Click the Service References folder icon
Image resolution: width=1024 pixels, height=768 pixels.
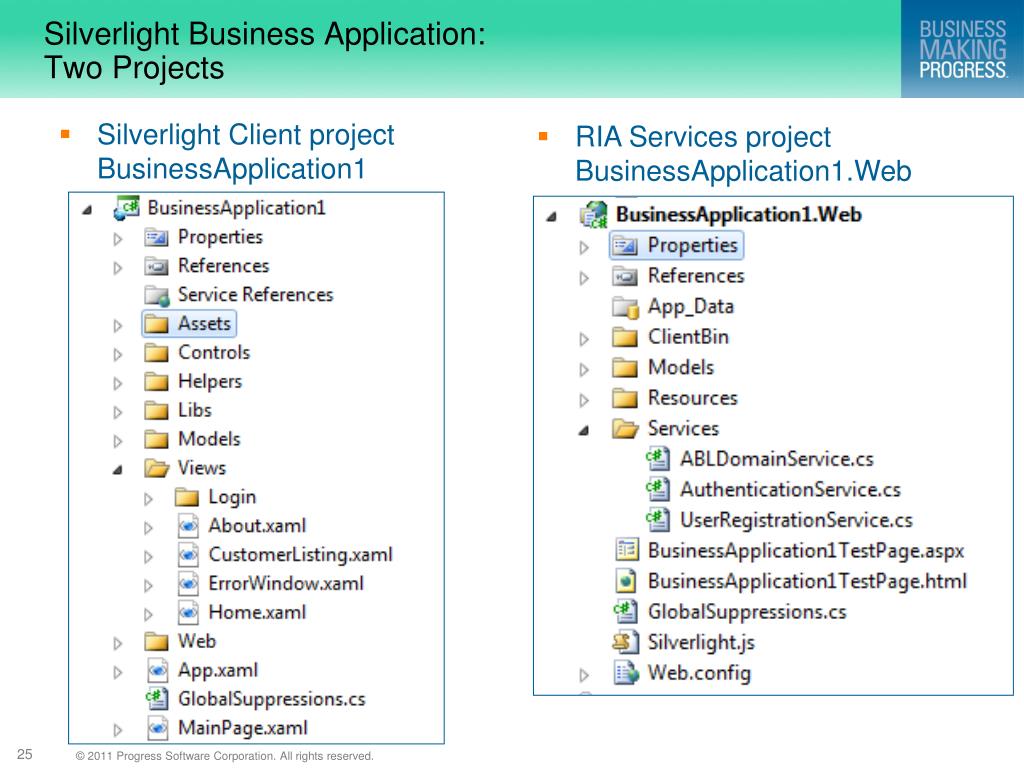click(157, 295)
